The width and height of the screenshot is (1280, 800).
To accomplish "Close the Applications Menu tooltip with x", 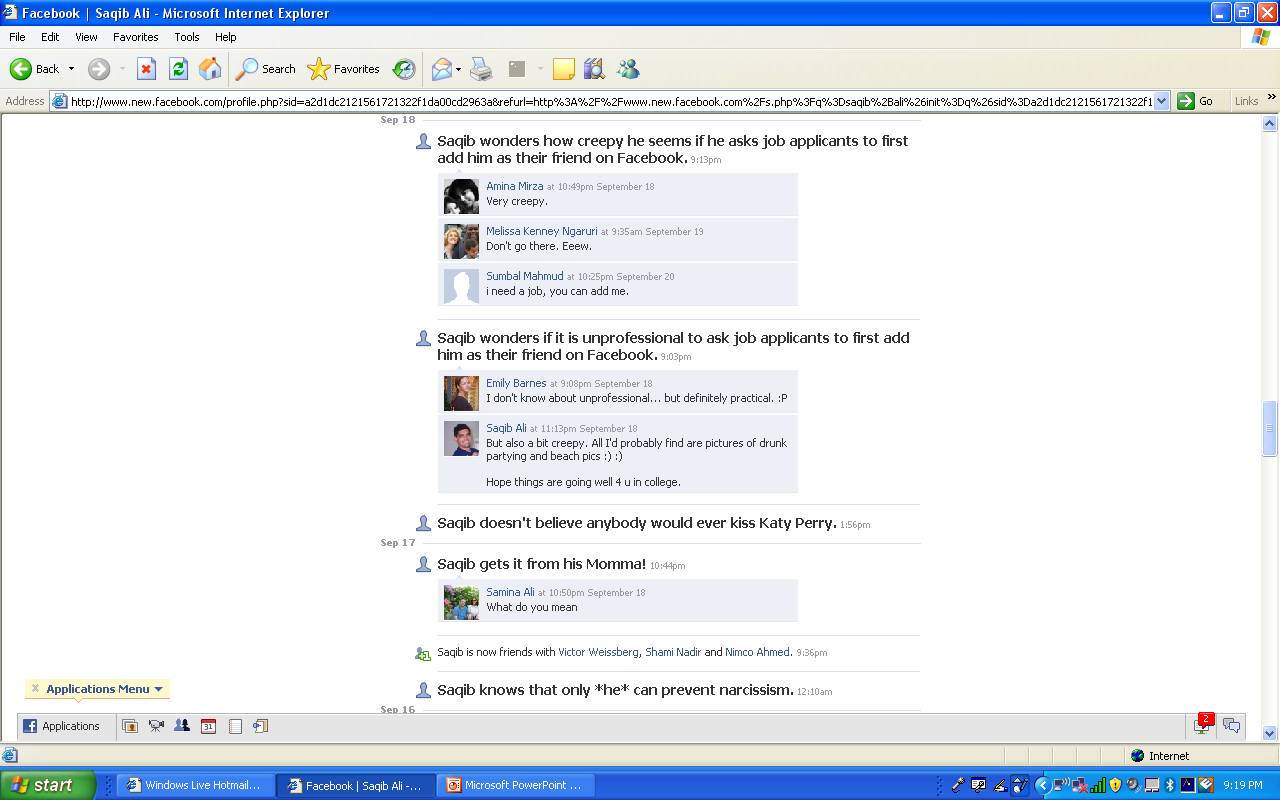I will 35,688.
